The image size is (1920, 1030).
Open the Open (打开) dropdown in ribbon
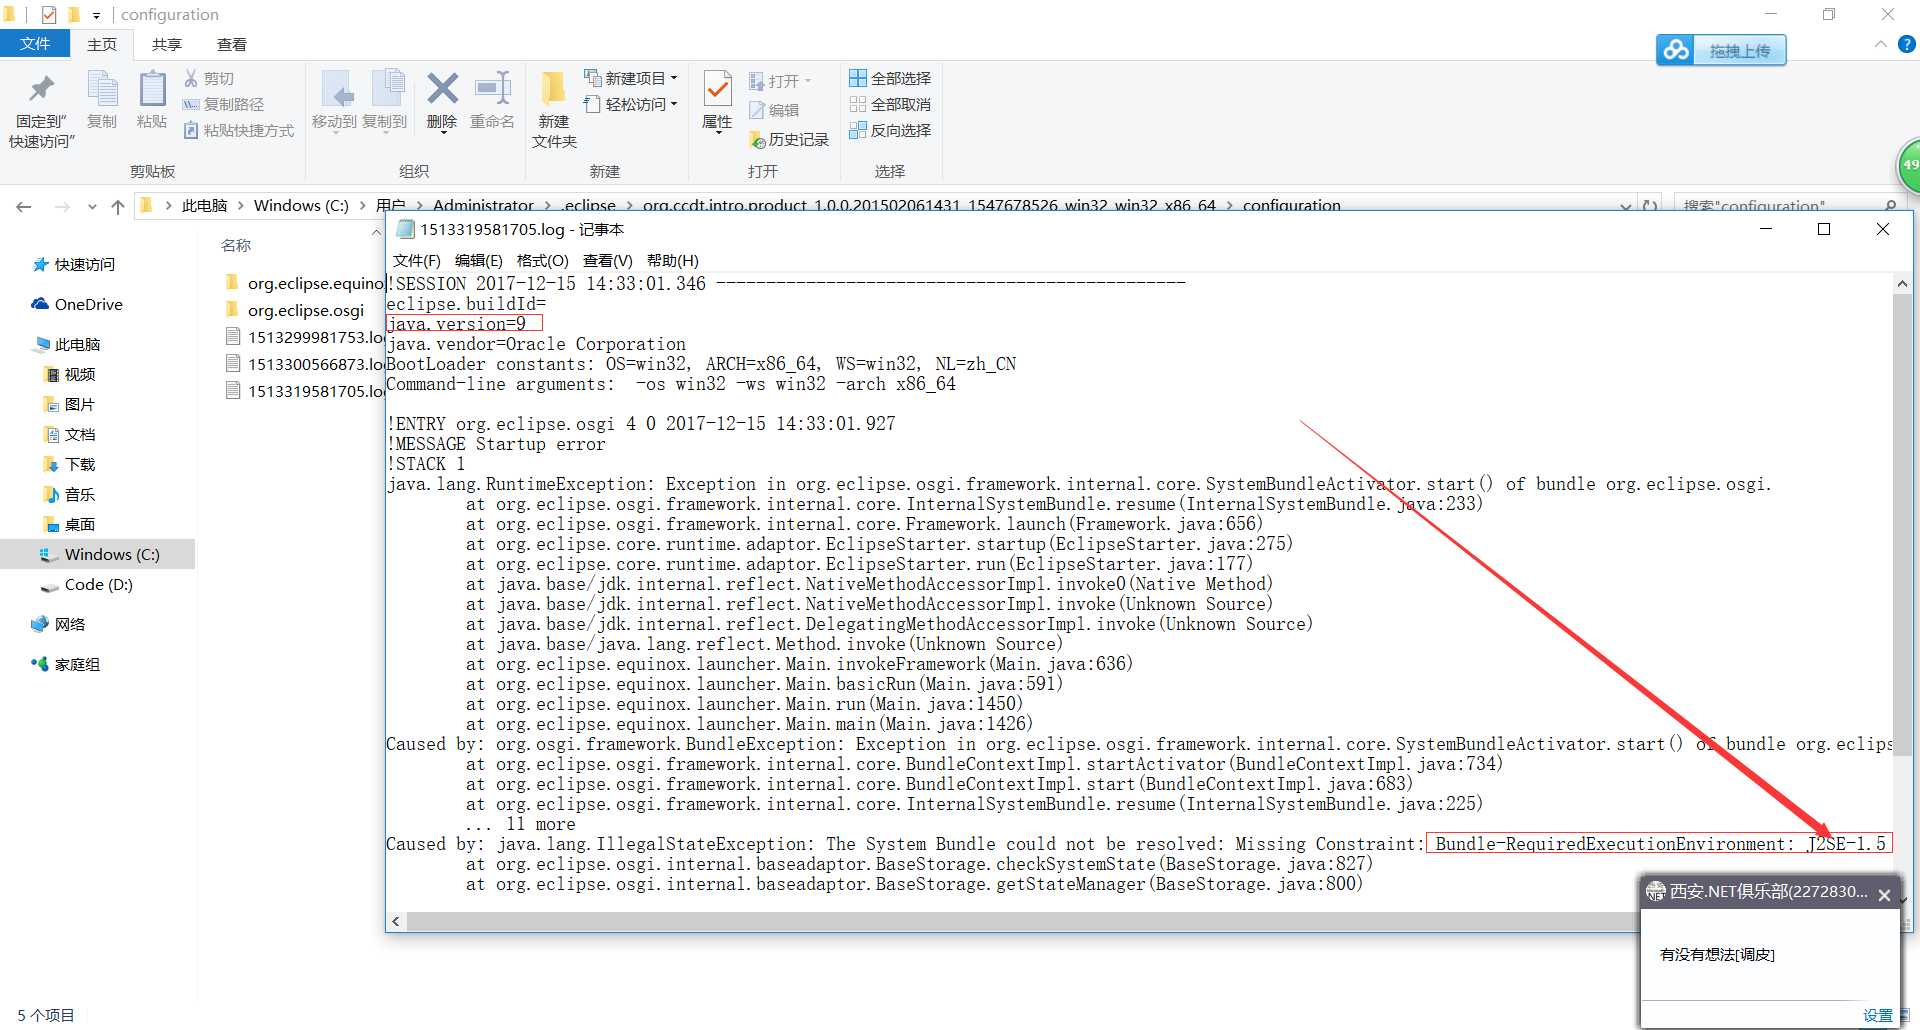click(780, 81)
